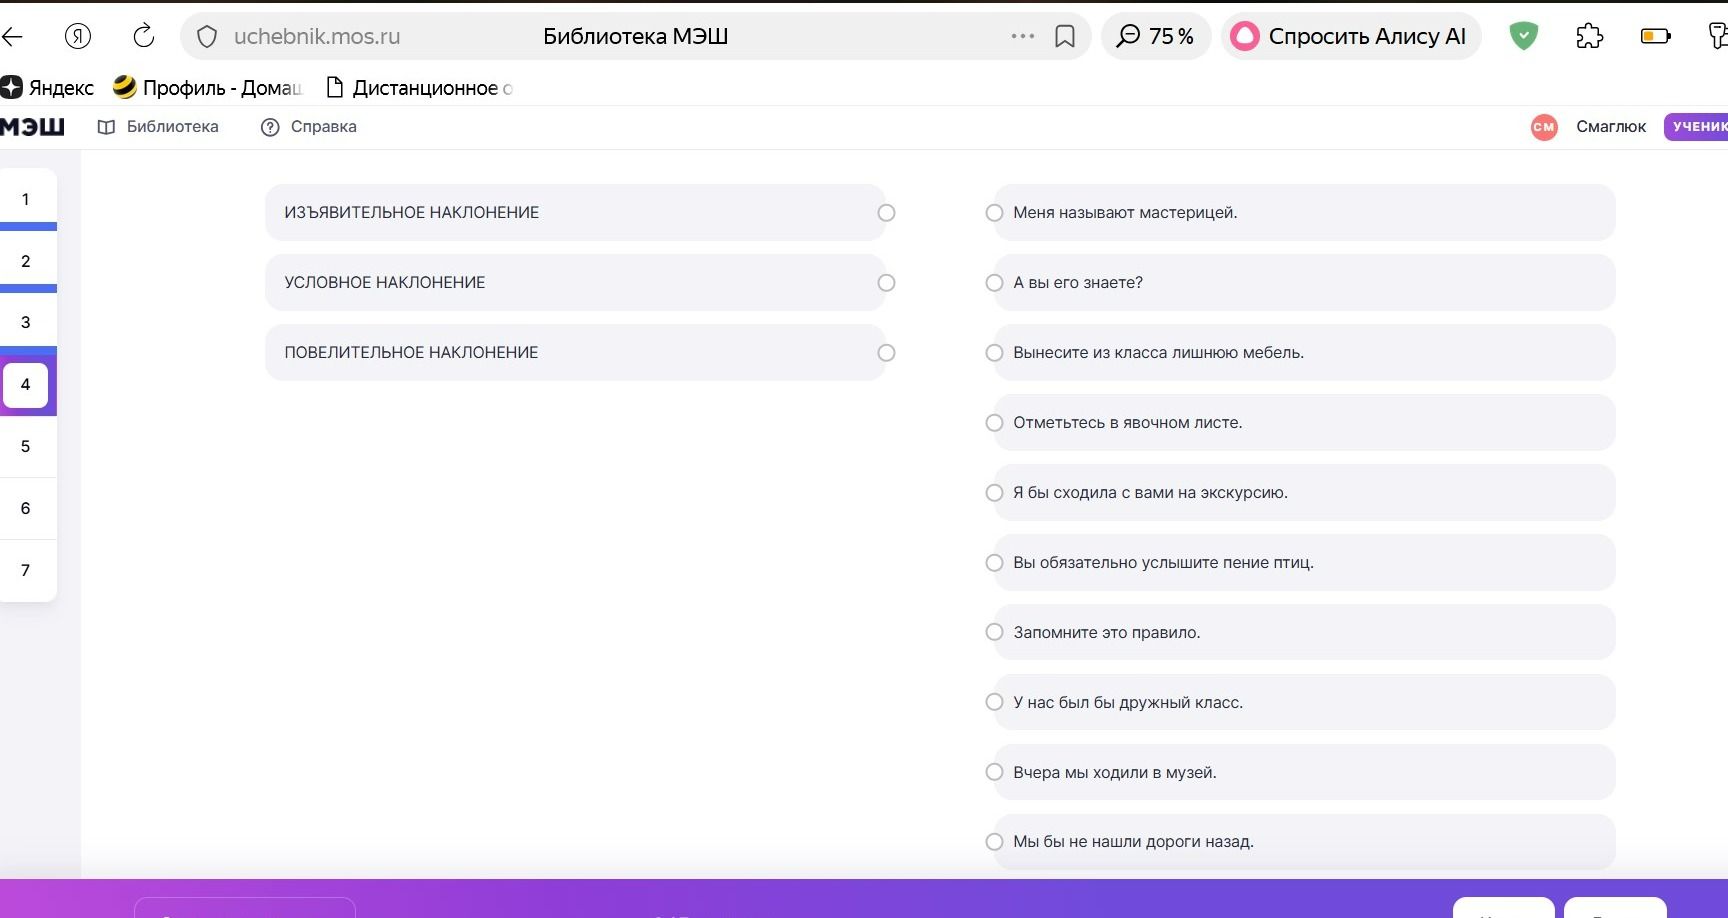Bookmark this page with the bookmark icon

[1065, 37]
